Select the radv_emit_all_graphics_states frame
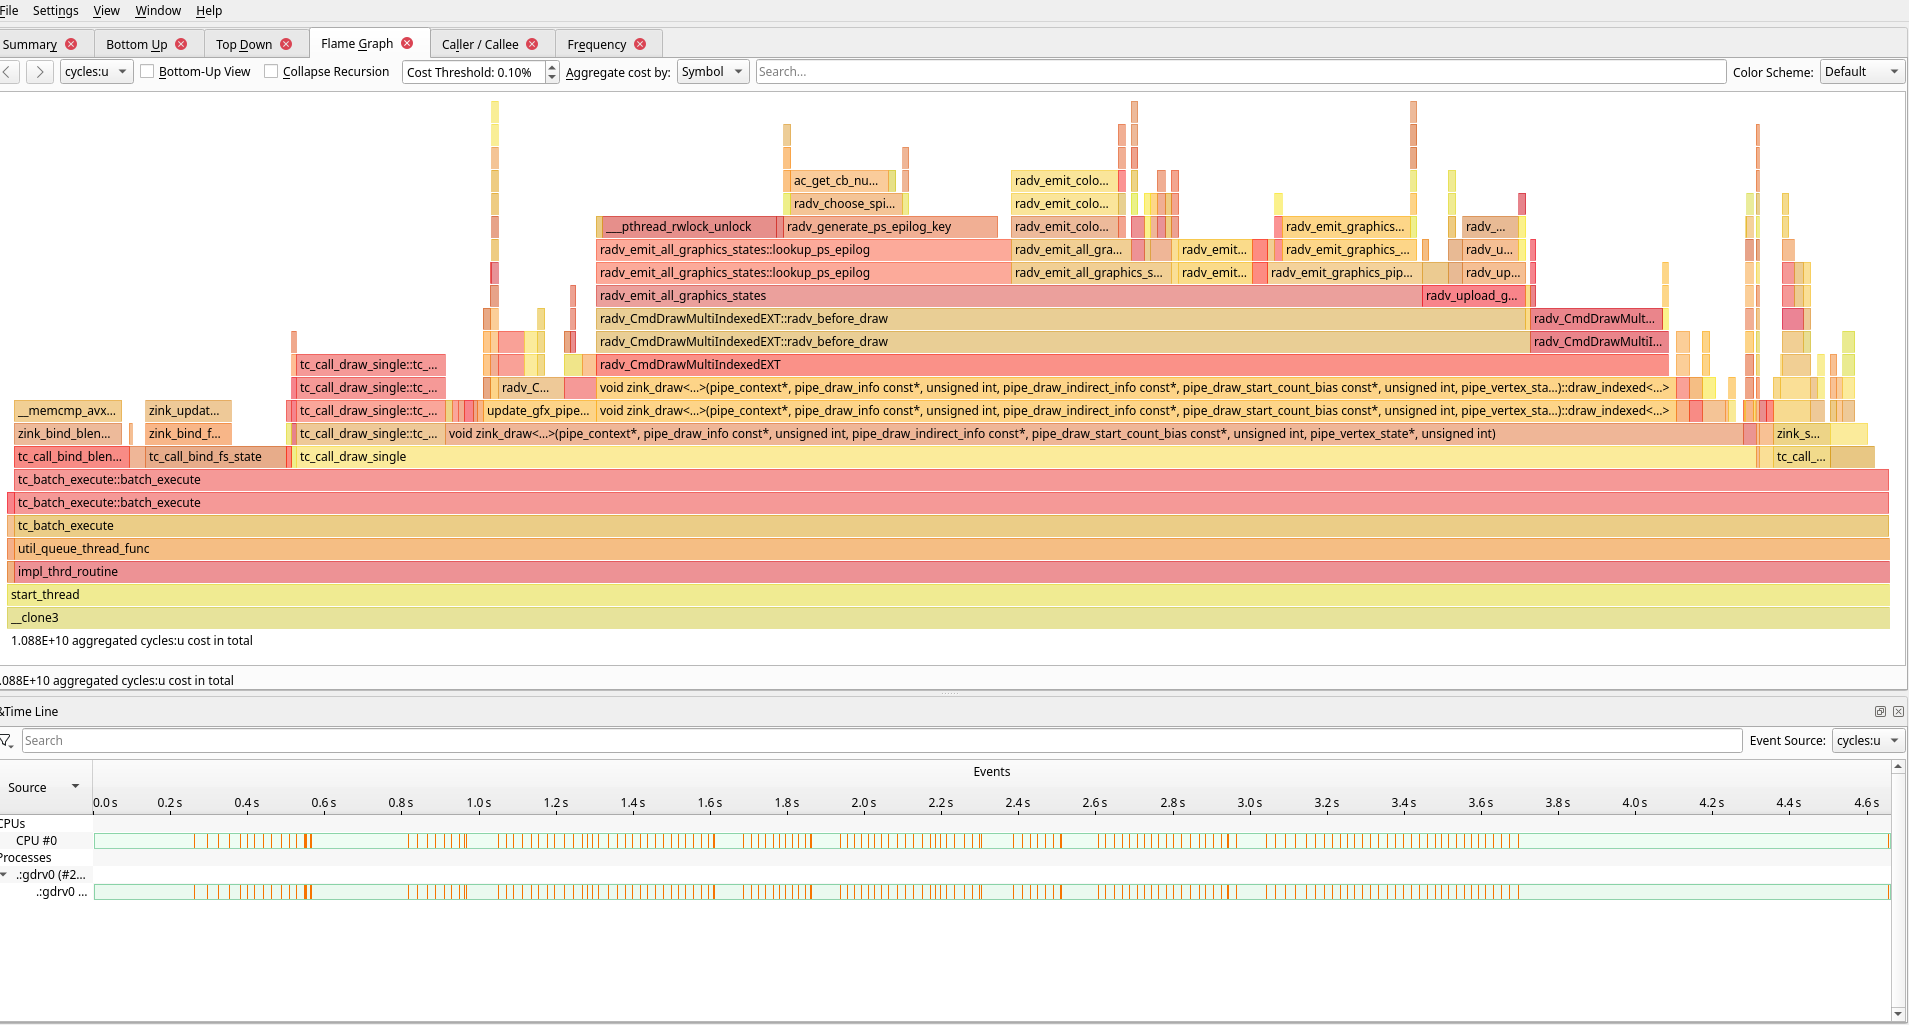 pos(1009,296)
